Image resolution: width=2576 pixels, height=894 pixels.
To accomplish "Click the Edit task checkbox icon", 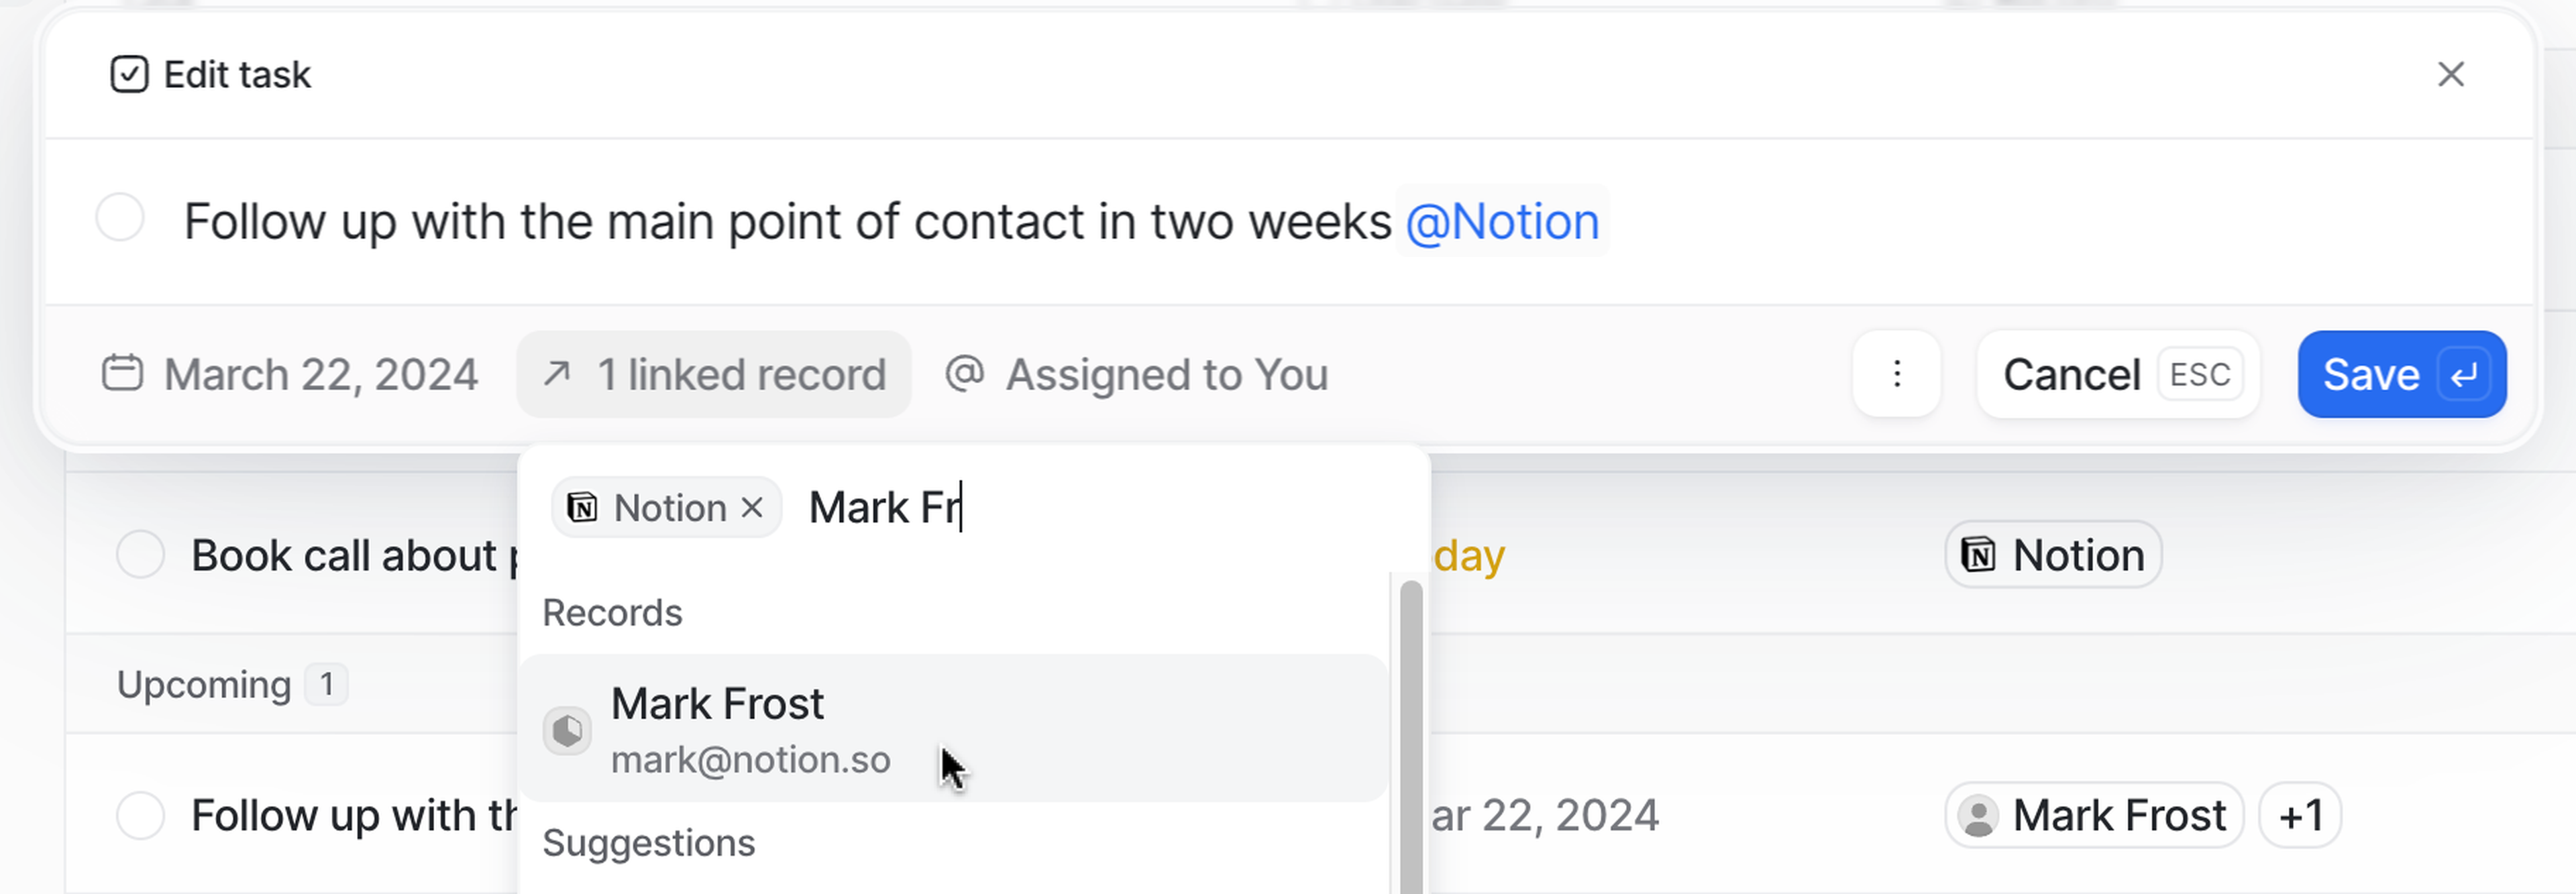I will point(129,75).
